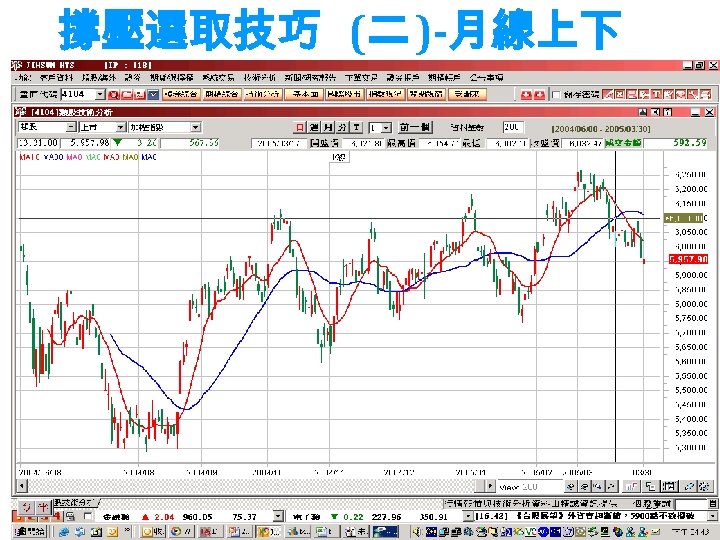Image resolution: width=720 pixels, height=540 pixels.
Task: Click the '前一個' previous button
Action: pyautogui.click(x=415, y=127)
